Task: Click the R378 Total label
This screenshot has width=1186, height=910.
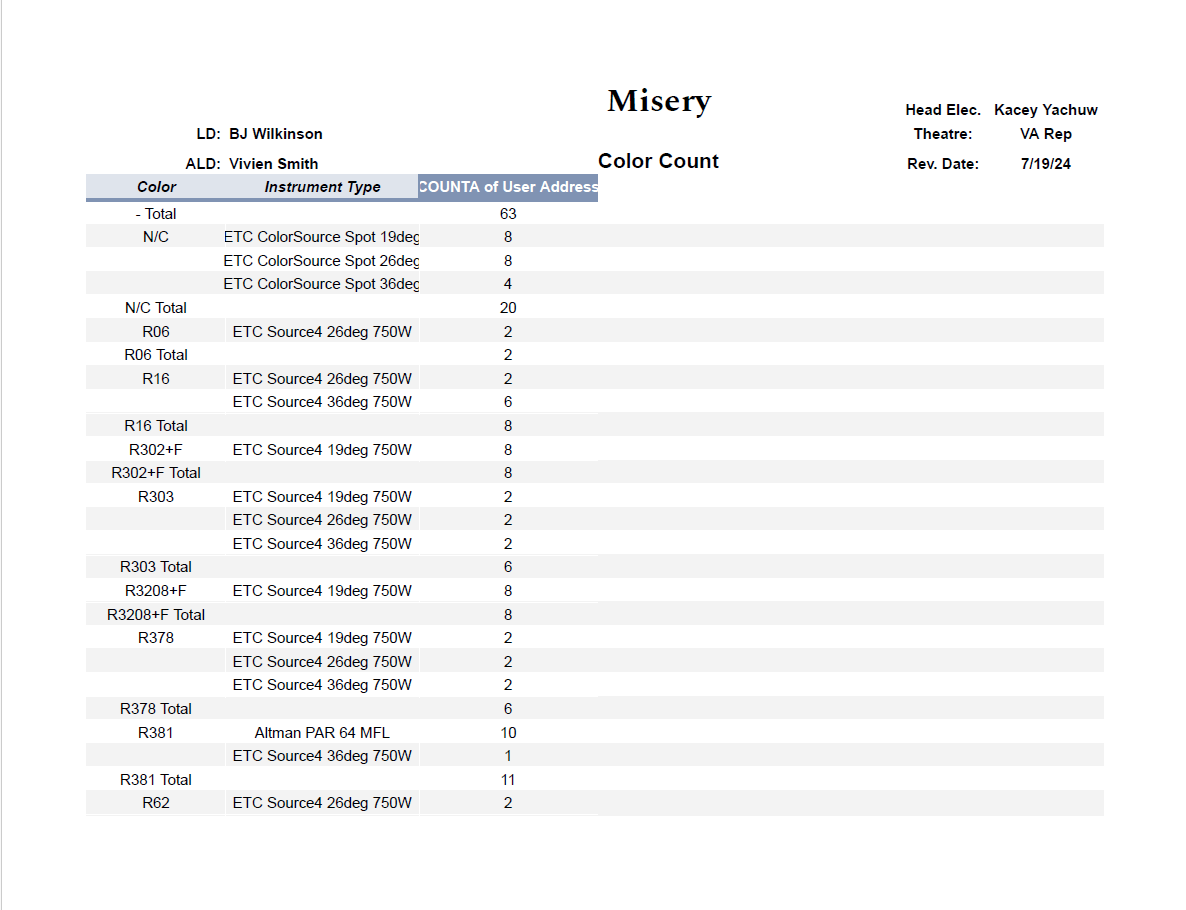Action: click(x=156, y=709)
